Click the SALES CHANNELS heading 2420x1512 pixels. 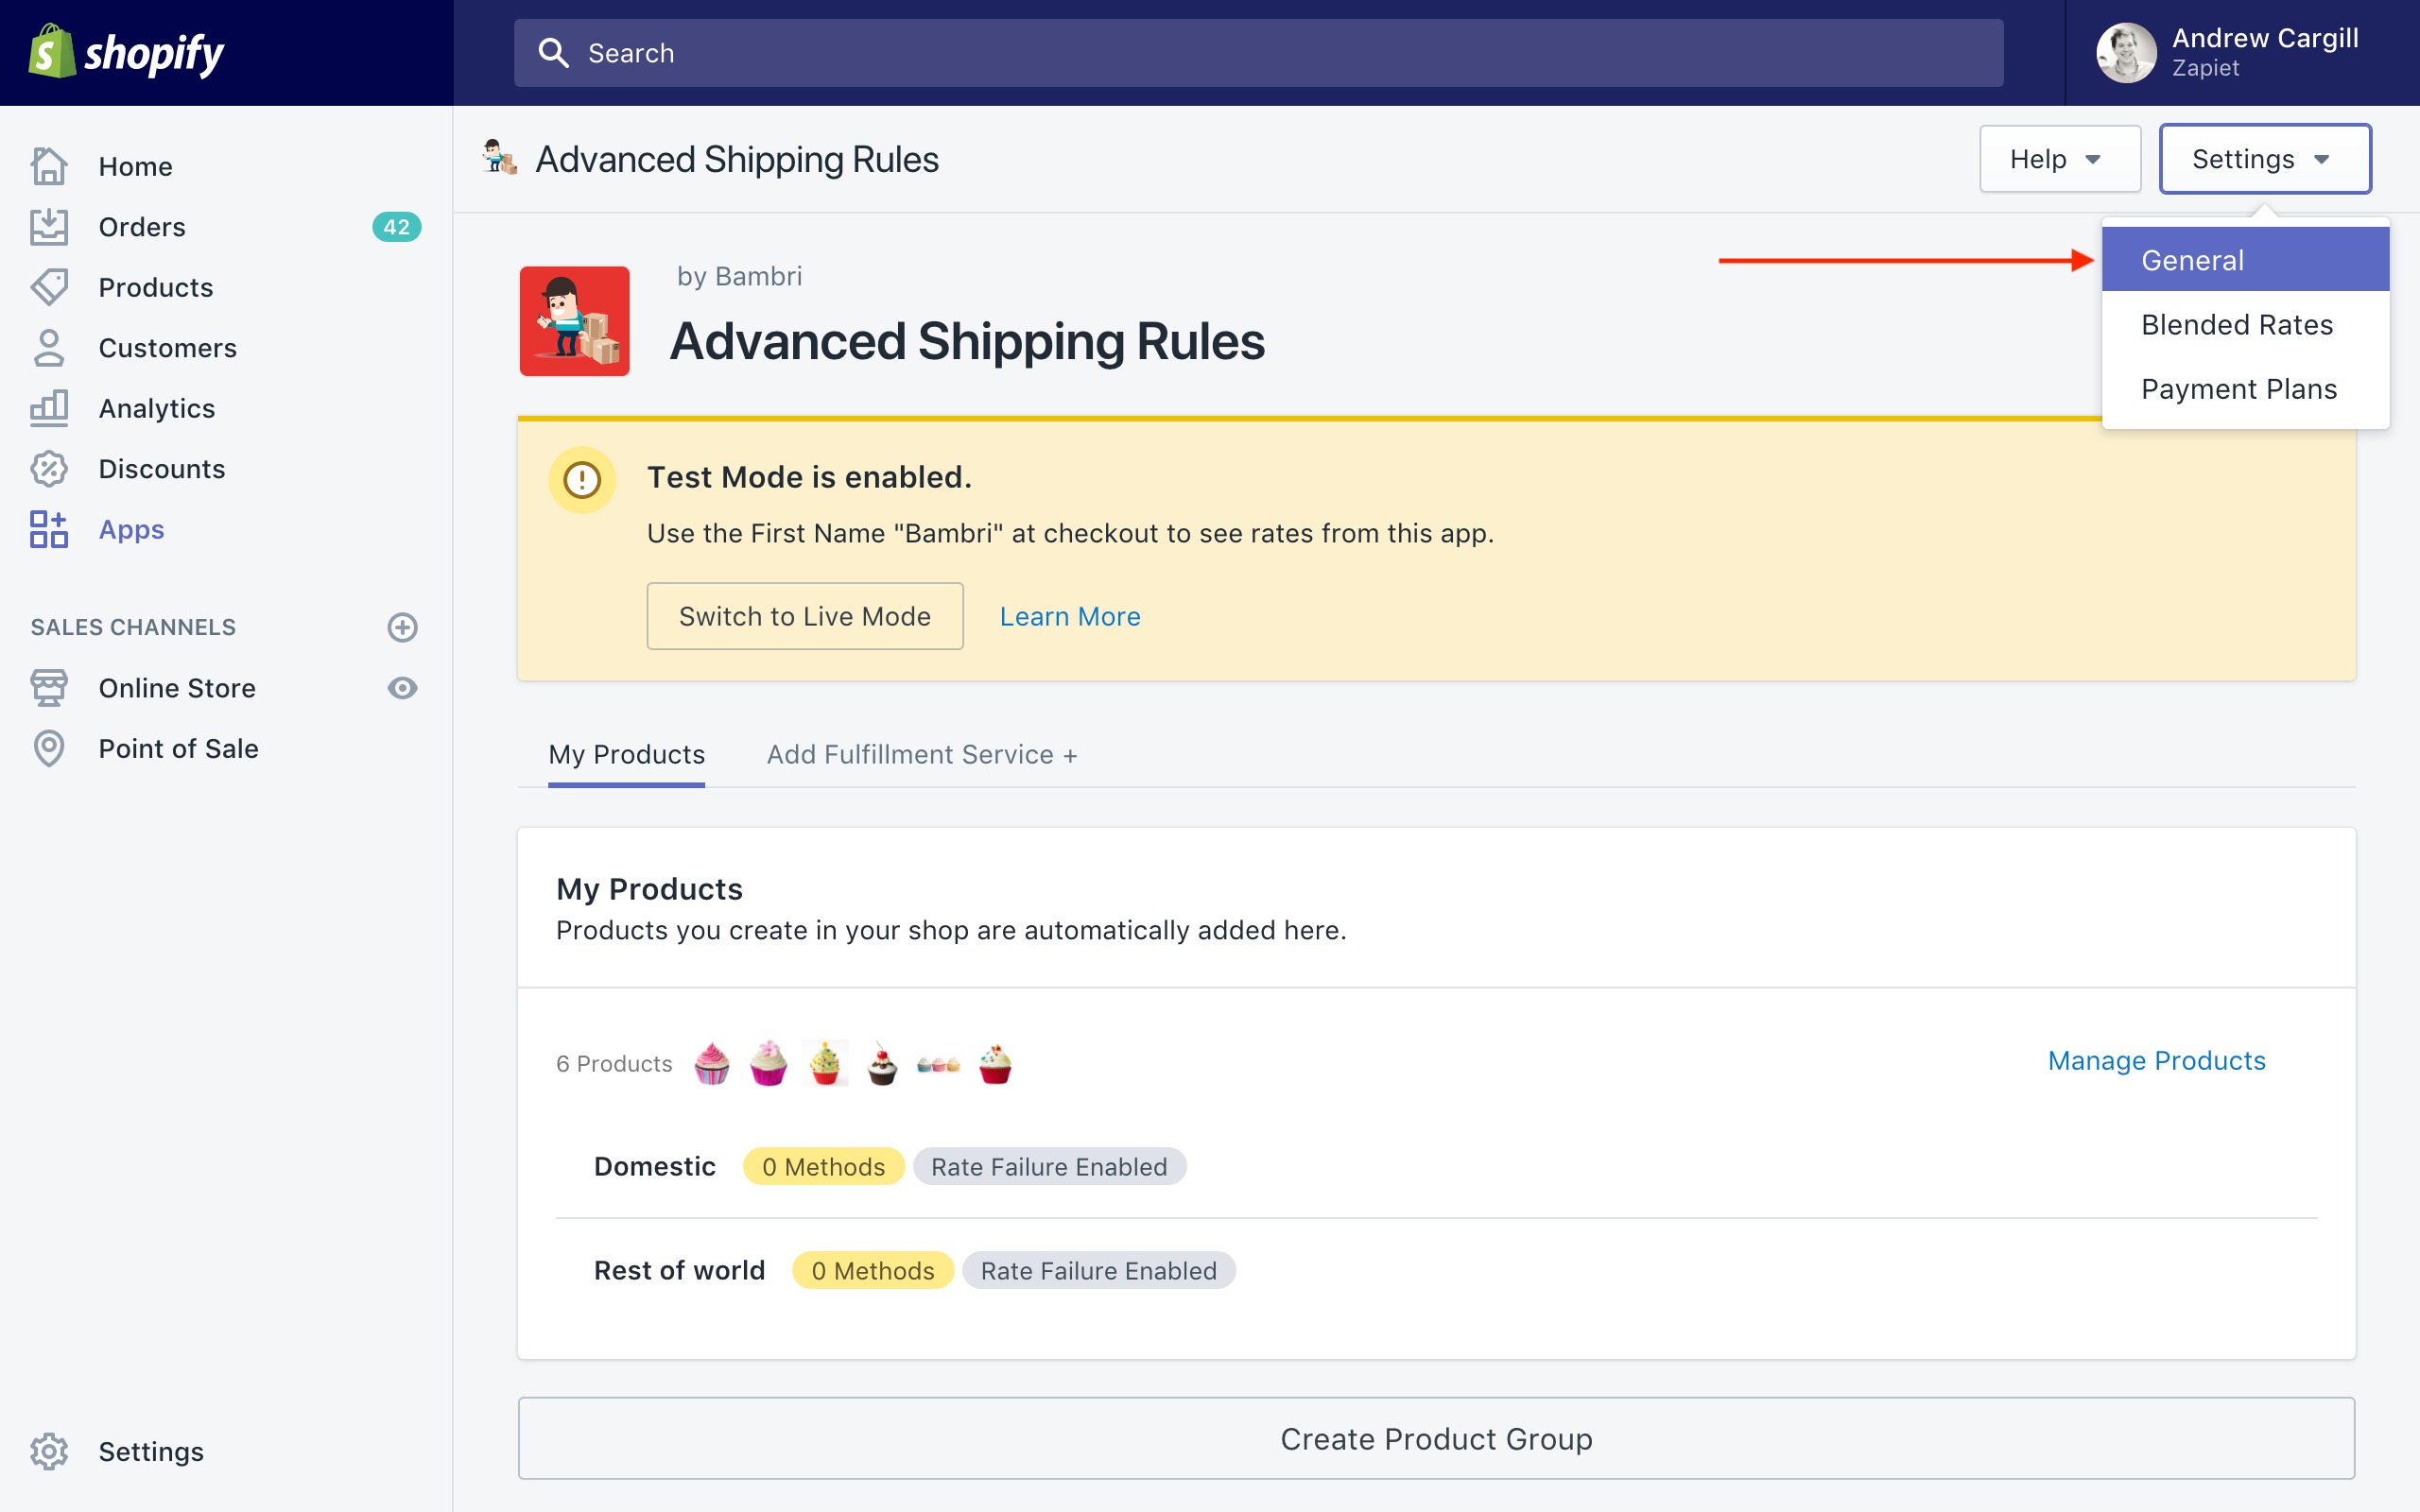click(x=133, y=627)
